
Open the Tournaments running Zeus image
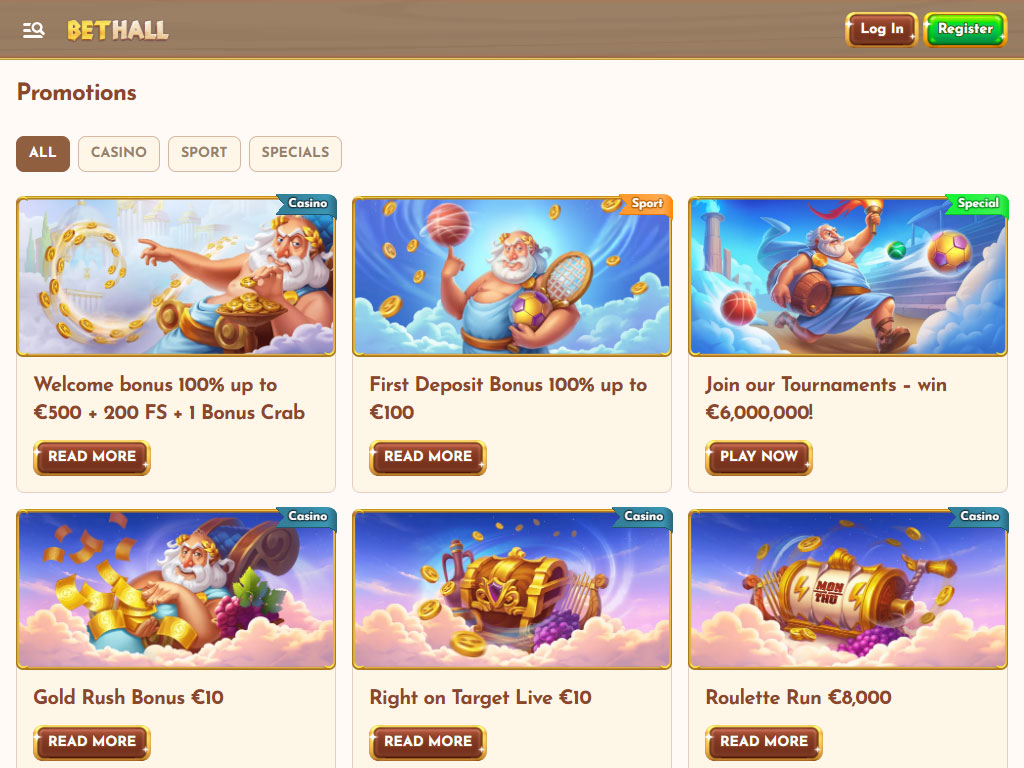(x=848, y=277)
